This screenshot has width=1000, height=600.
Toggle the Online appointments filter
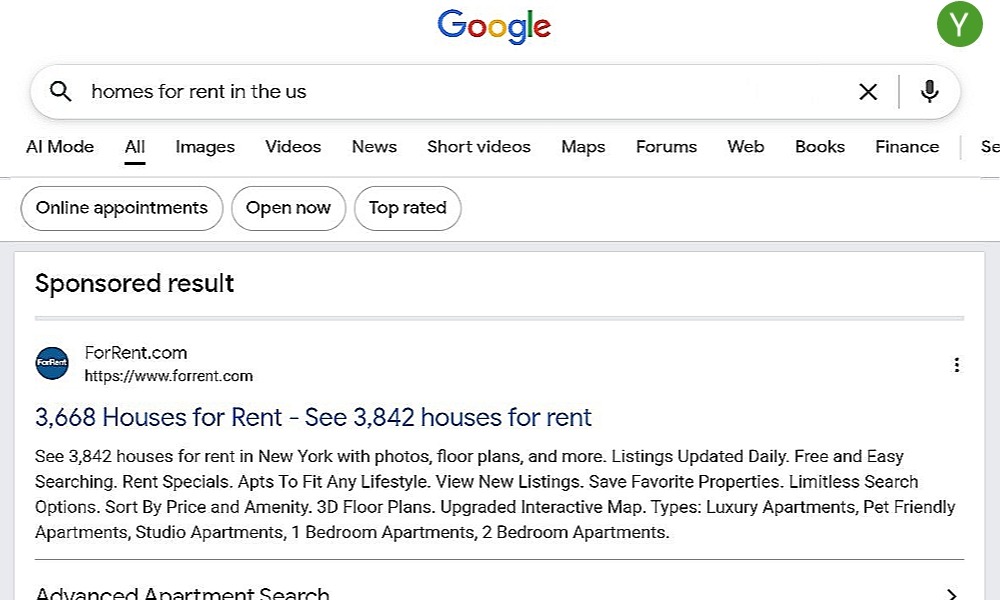tap(122, 208)
